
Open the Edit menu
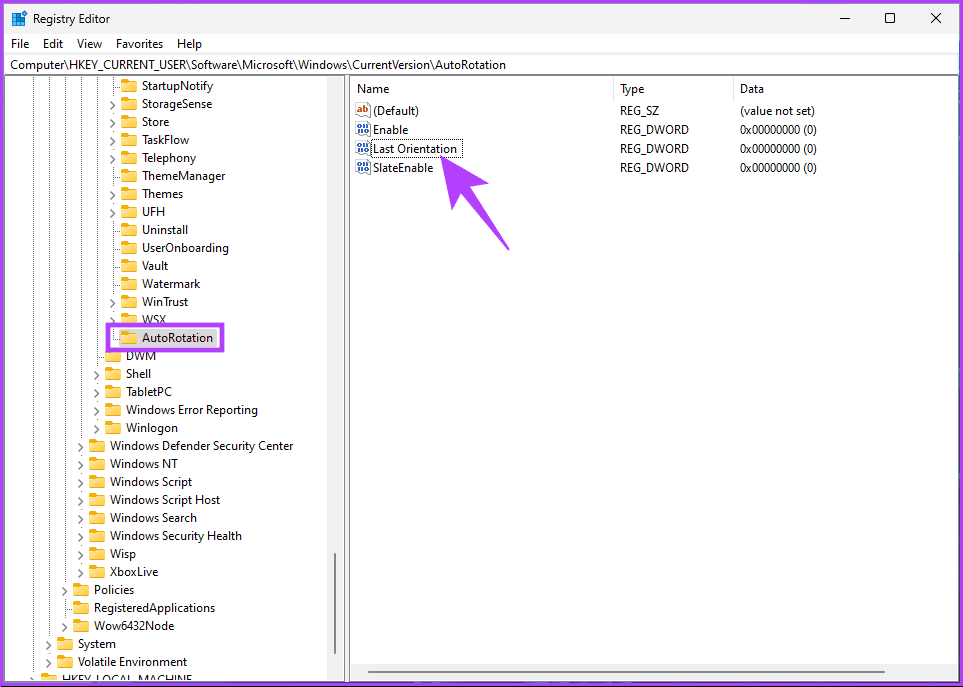coord(53,44)
